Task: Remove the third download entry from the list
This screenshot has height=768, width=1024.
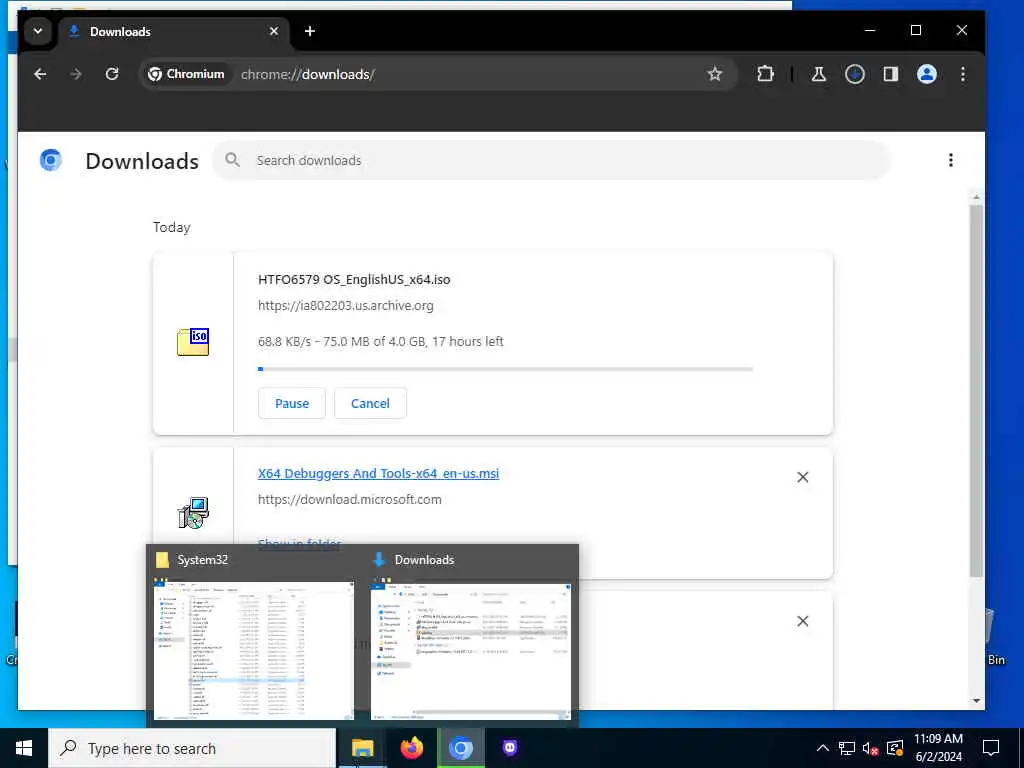Action: click(803, 621)
